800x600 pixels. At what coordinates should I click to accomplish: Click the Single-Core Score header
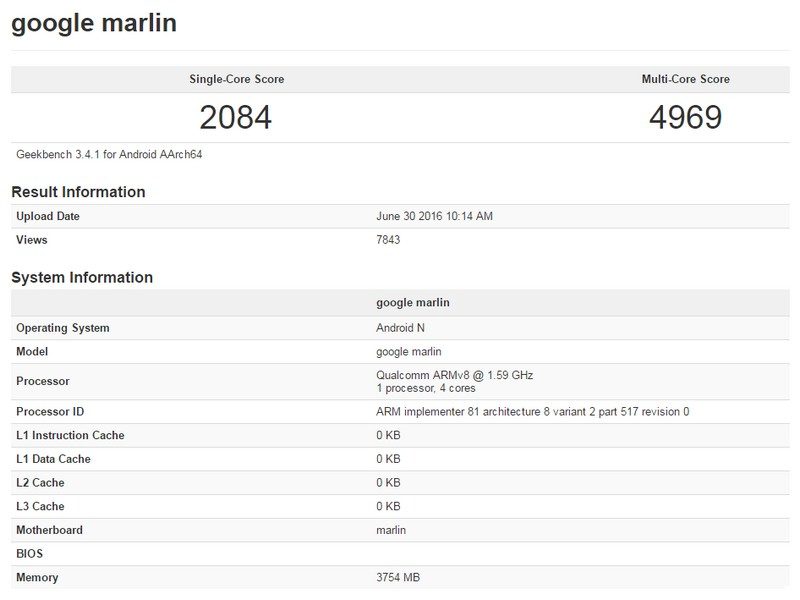(x=236, y=79)
